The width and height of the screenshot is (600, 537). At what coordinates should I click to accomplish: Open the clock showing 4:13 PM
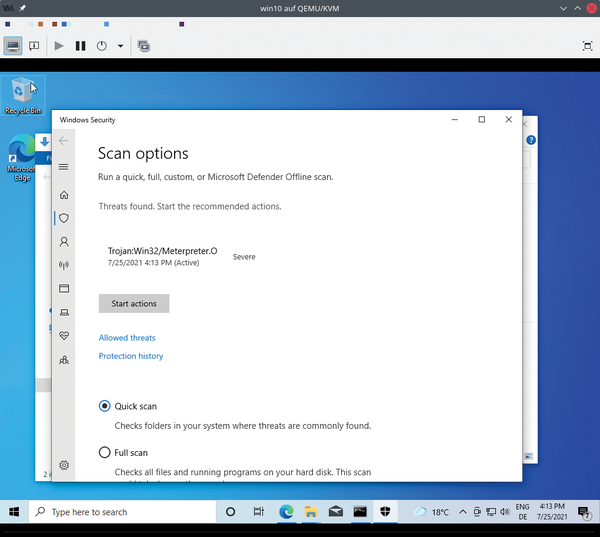pos(552,512)
